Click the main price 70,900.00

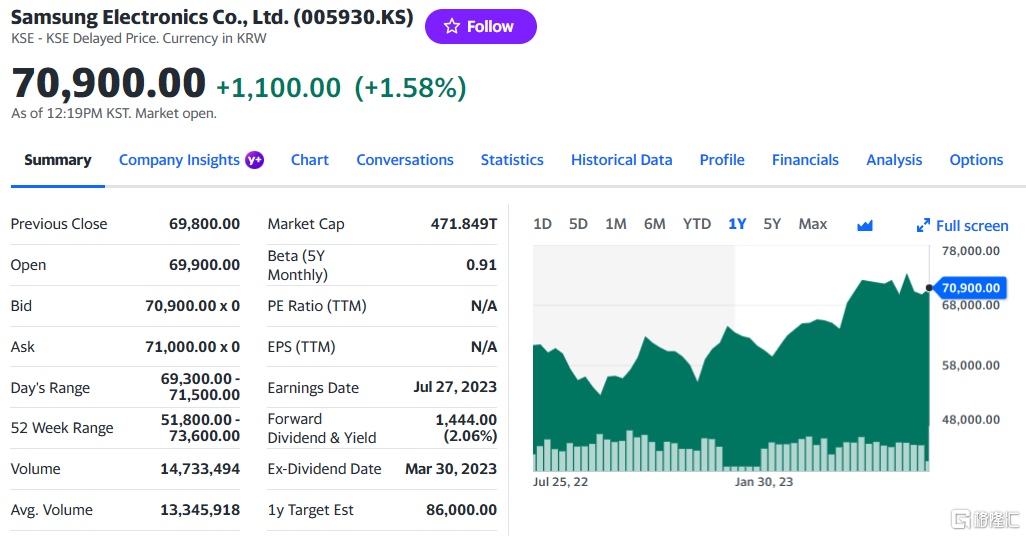pyautogui.click(x=109, y=83)
